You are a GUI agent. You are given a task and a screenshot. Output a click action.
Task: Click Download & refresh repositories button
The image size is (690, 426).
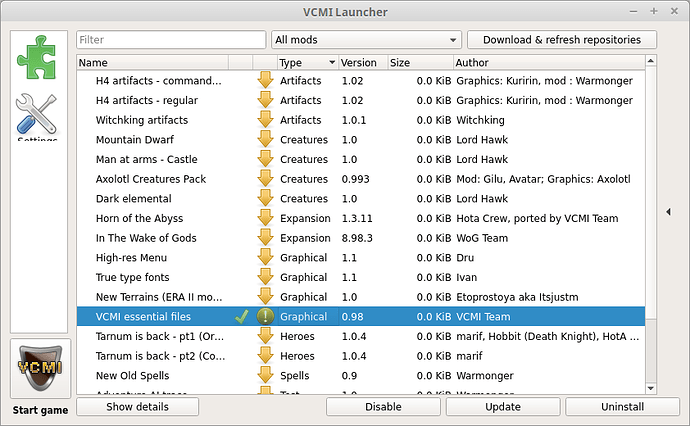[562, 40]
